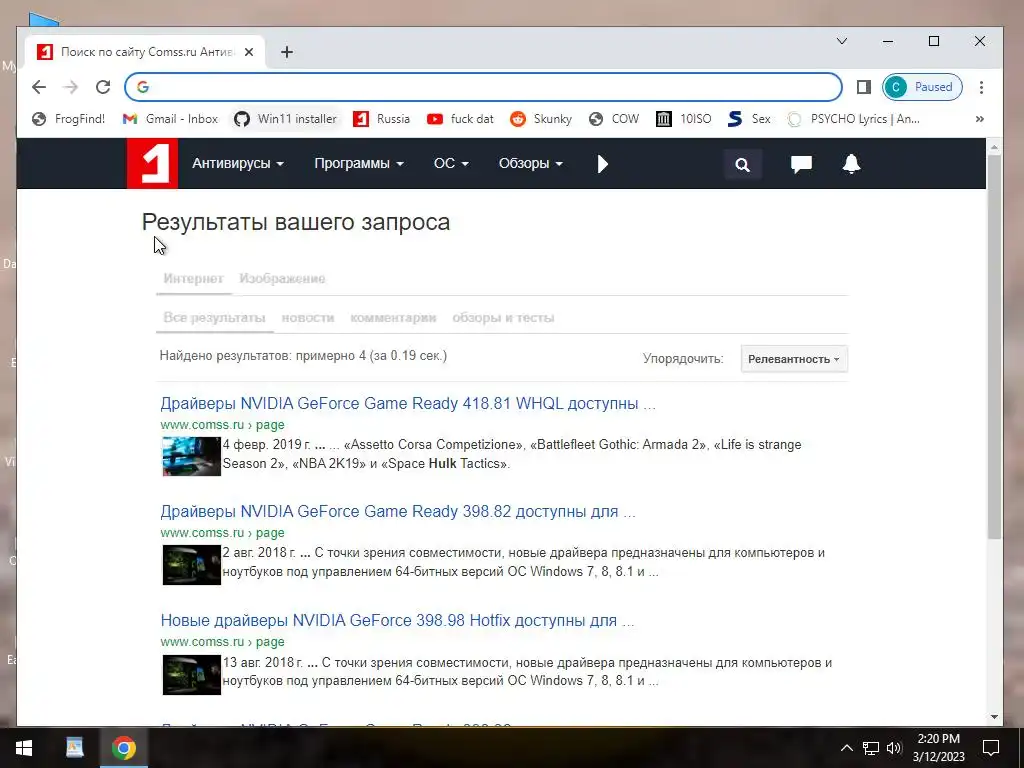Click "Найдено результатов: примерно 4" text
The width and height of the screenshot is (1024, 768).
[263, 356]
